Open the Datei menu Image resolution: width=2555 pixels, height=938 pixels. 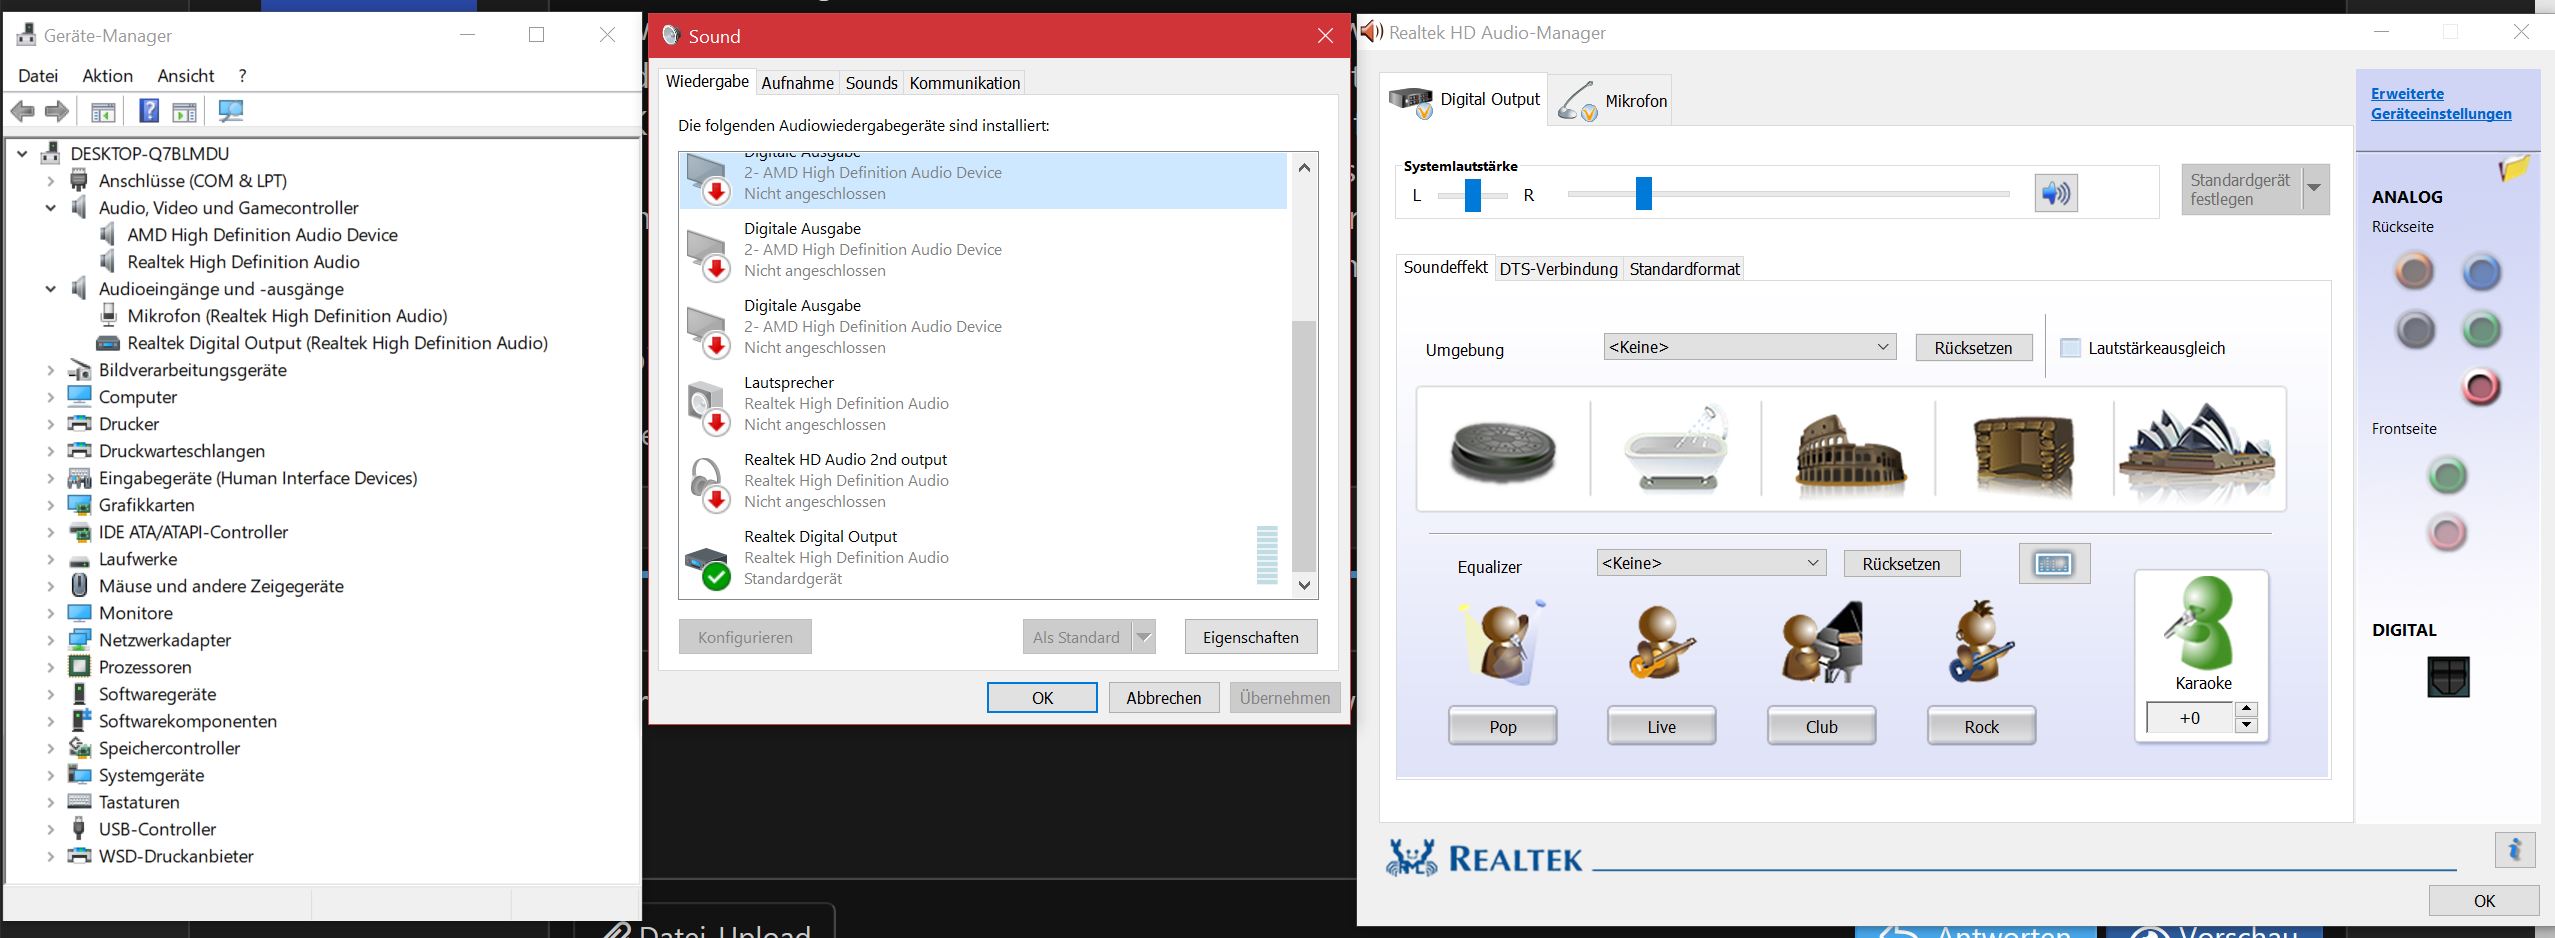point(38,76)
